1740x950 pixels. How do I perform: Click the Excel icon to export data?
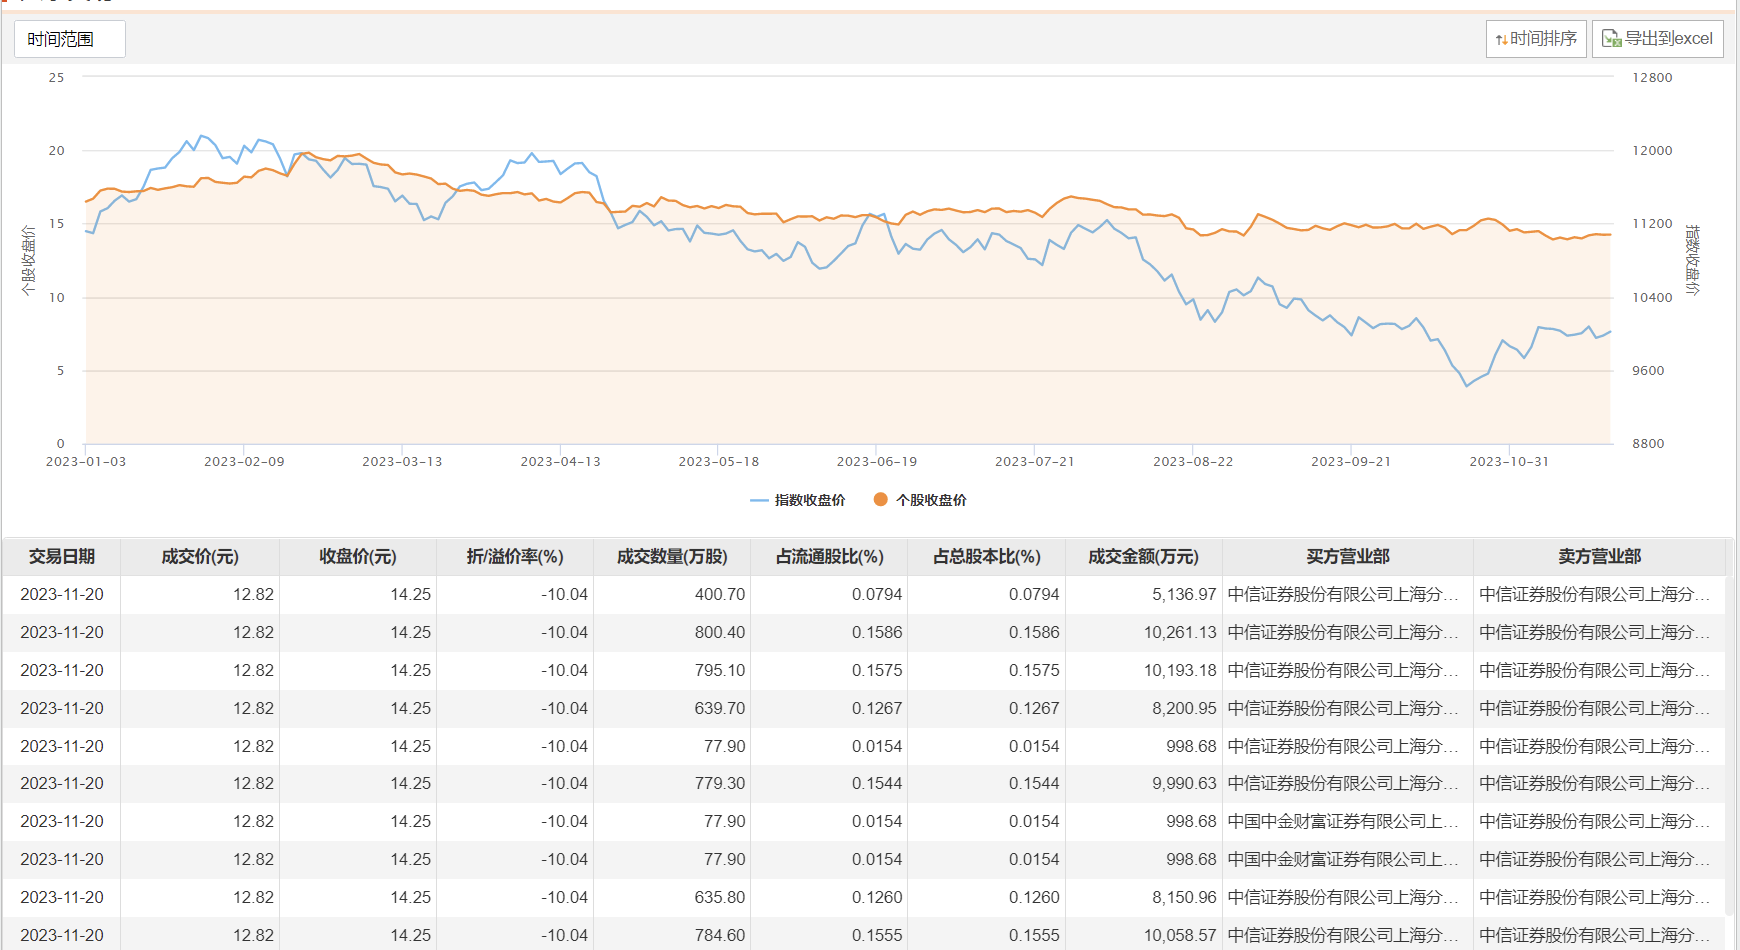pyautogui.click(x=1611, y=39)
